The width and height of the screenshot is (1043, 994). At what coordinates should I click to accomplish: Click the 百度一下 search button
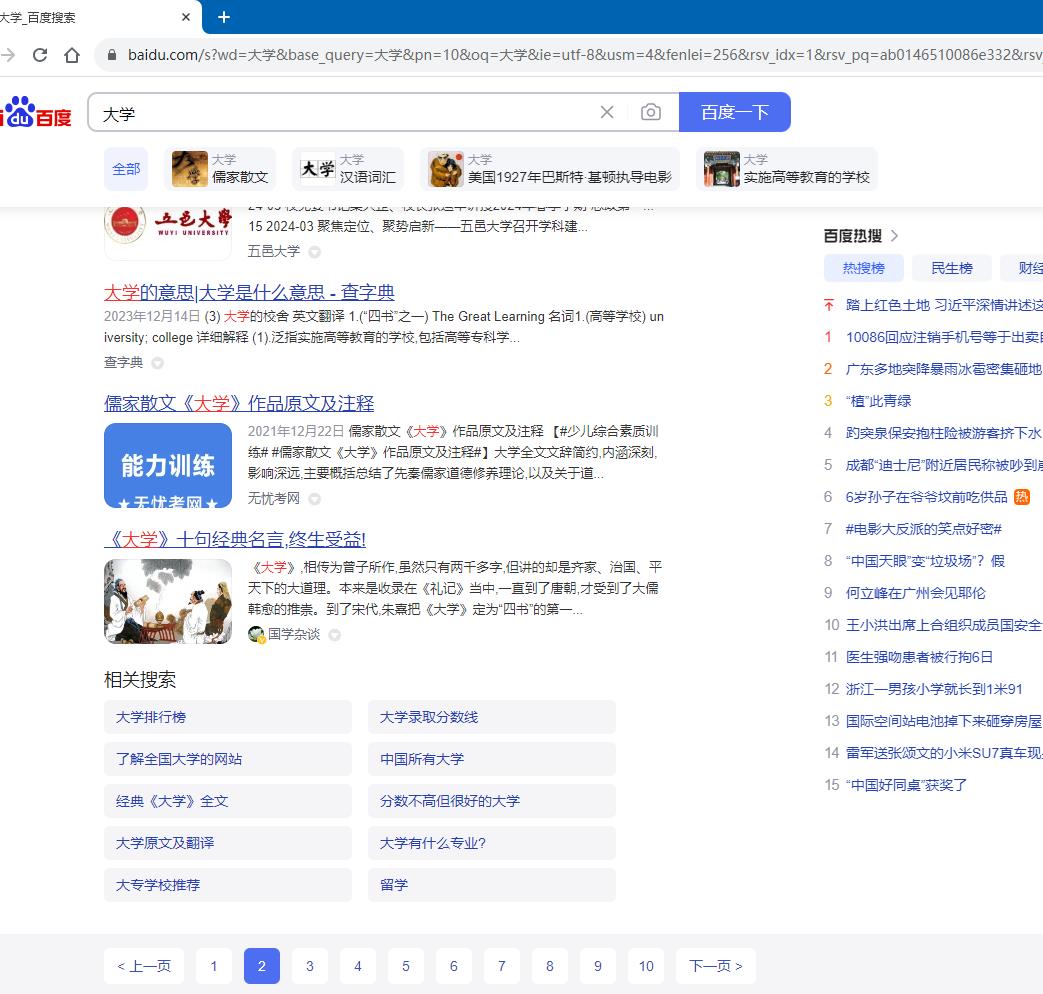[734, 112]
